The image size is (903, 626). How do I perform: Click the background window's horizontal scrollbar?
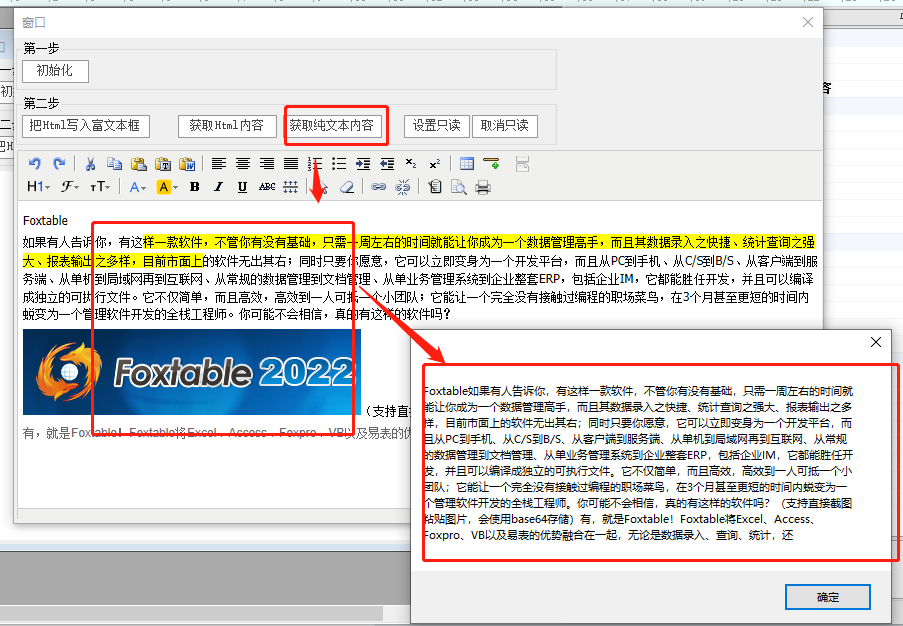click(192, 613)
